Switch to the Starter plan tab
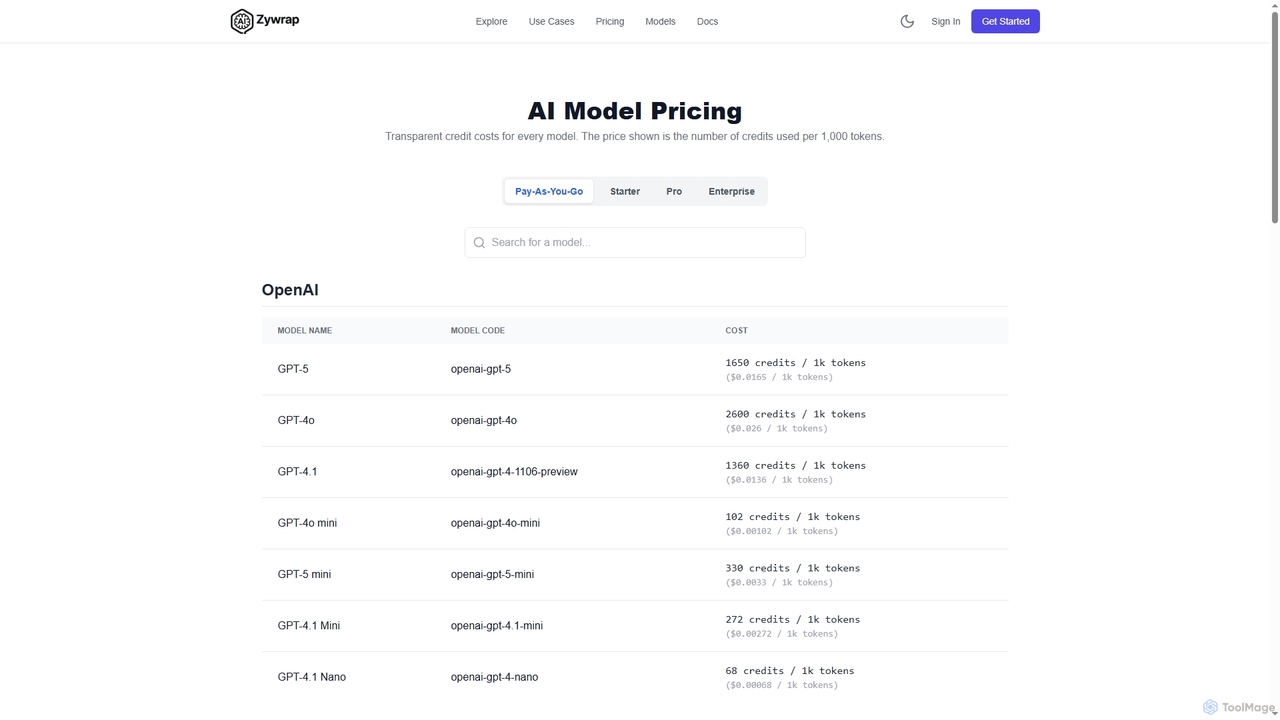 click(x=625, y=191)
